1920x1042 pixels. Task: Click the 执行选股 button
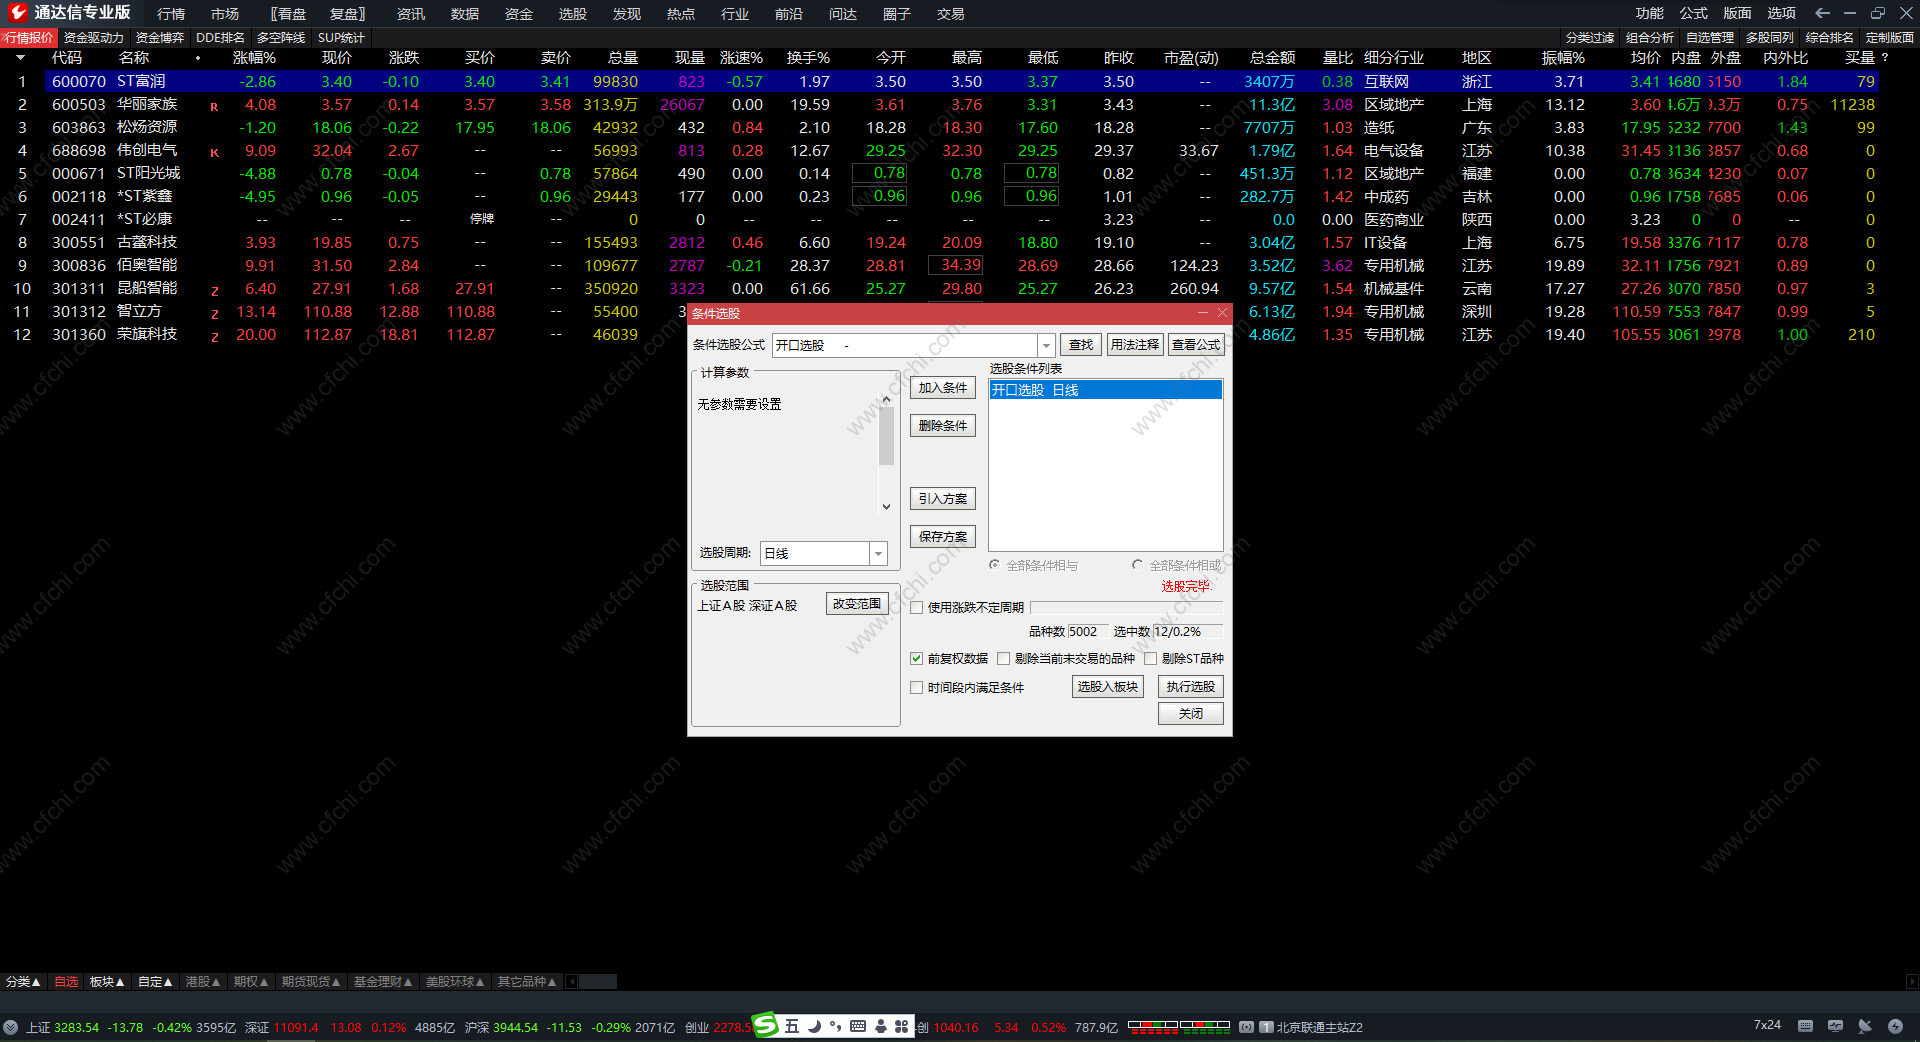tap(1190, 687)
